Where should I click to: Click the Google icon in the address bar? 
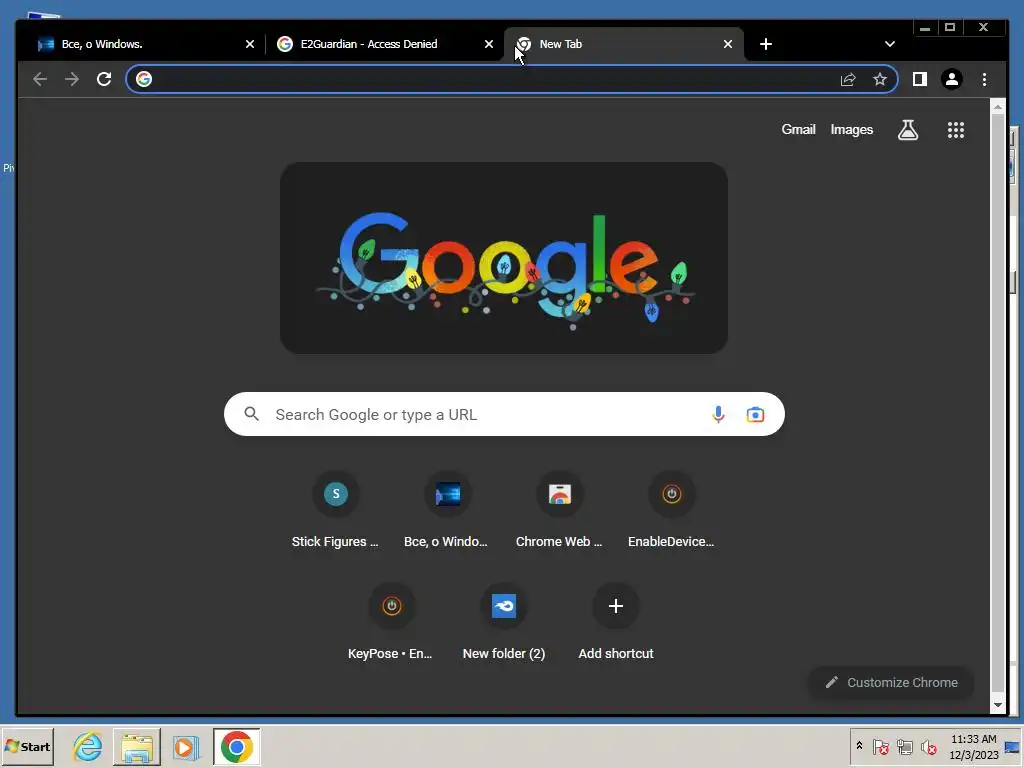[x=144, y=79]
